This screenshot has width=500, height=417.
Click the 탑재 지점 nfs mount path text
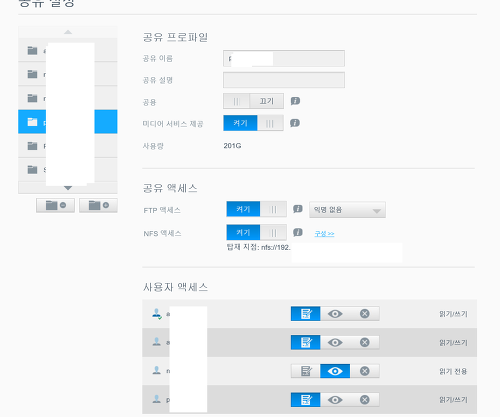click(259, 247)
